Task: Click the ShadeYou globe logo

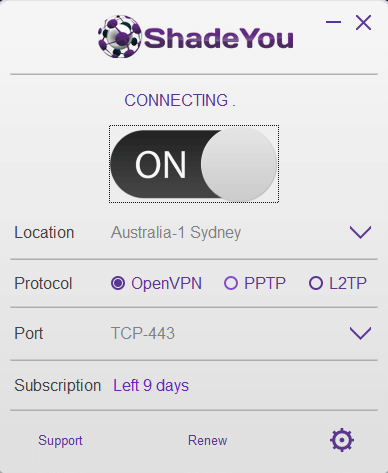Action: pos(120,37)
